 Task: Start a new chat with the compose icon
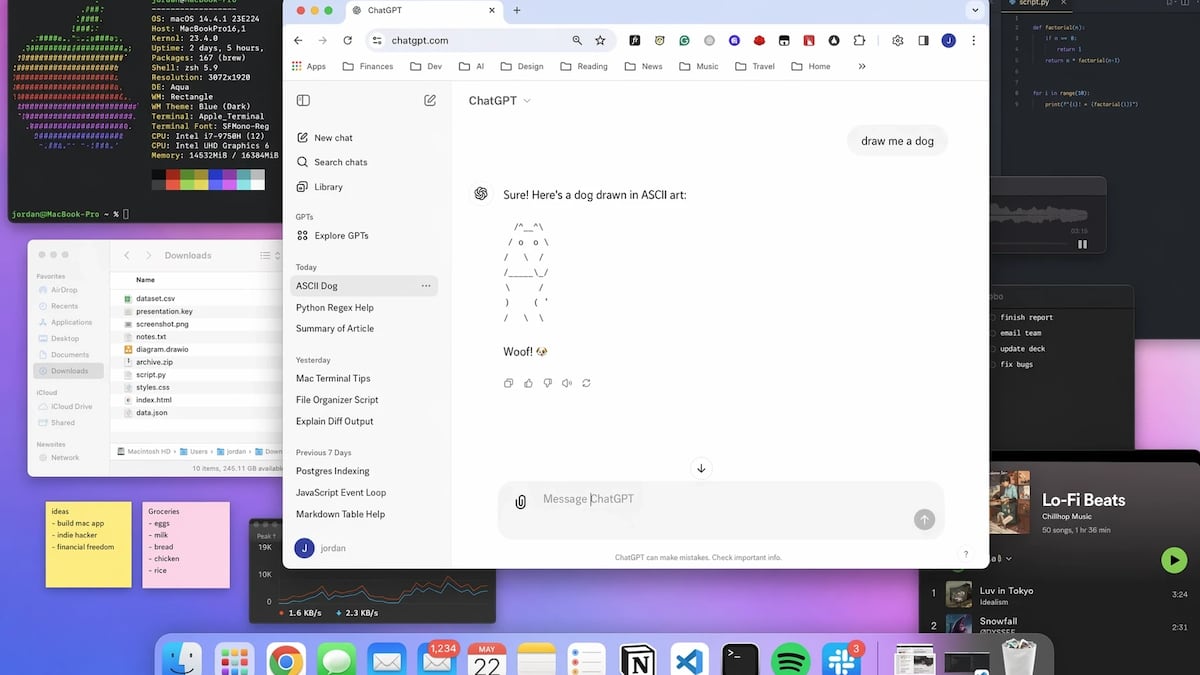(430, 100)
